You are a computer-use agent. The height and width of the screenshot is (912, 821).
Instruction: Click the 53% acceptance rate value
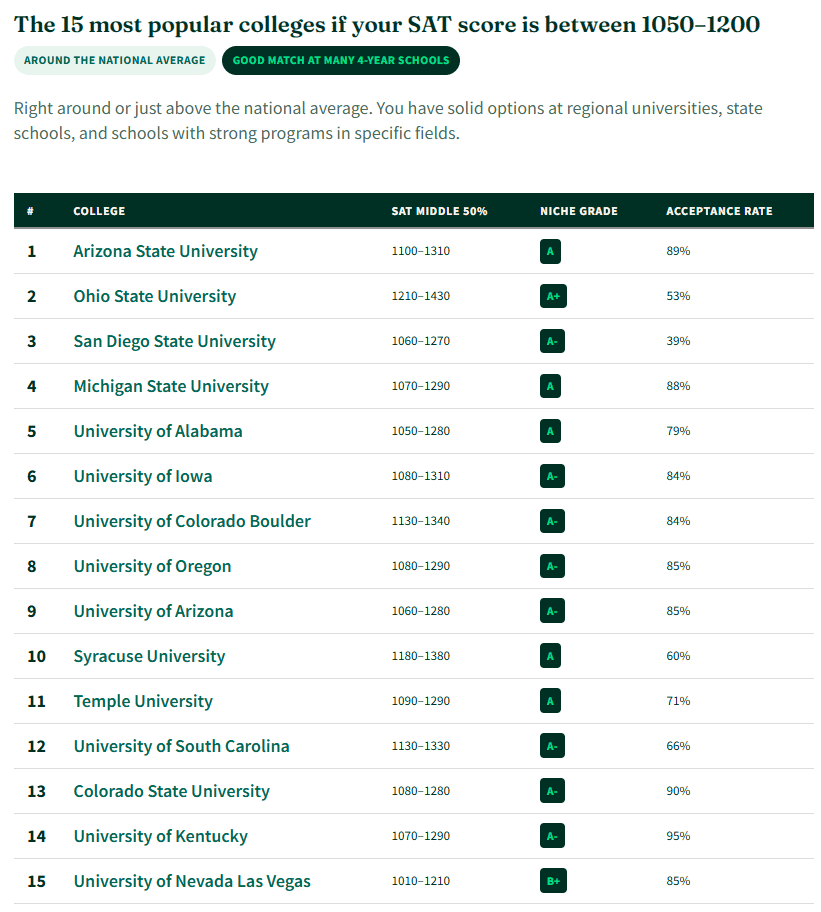[678, 296]
